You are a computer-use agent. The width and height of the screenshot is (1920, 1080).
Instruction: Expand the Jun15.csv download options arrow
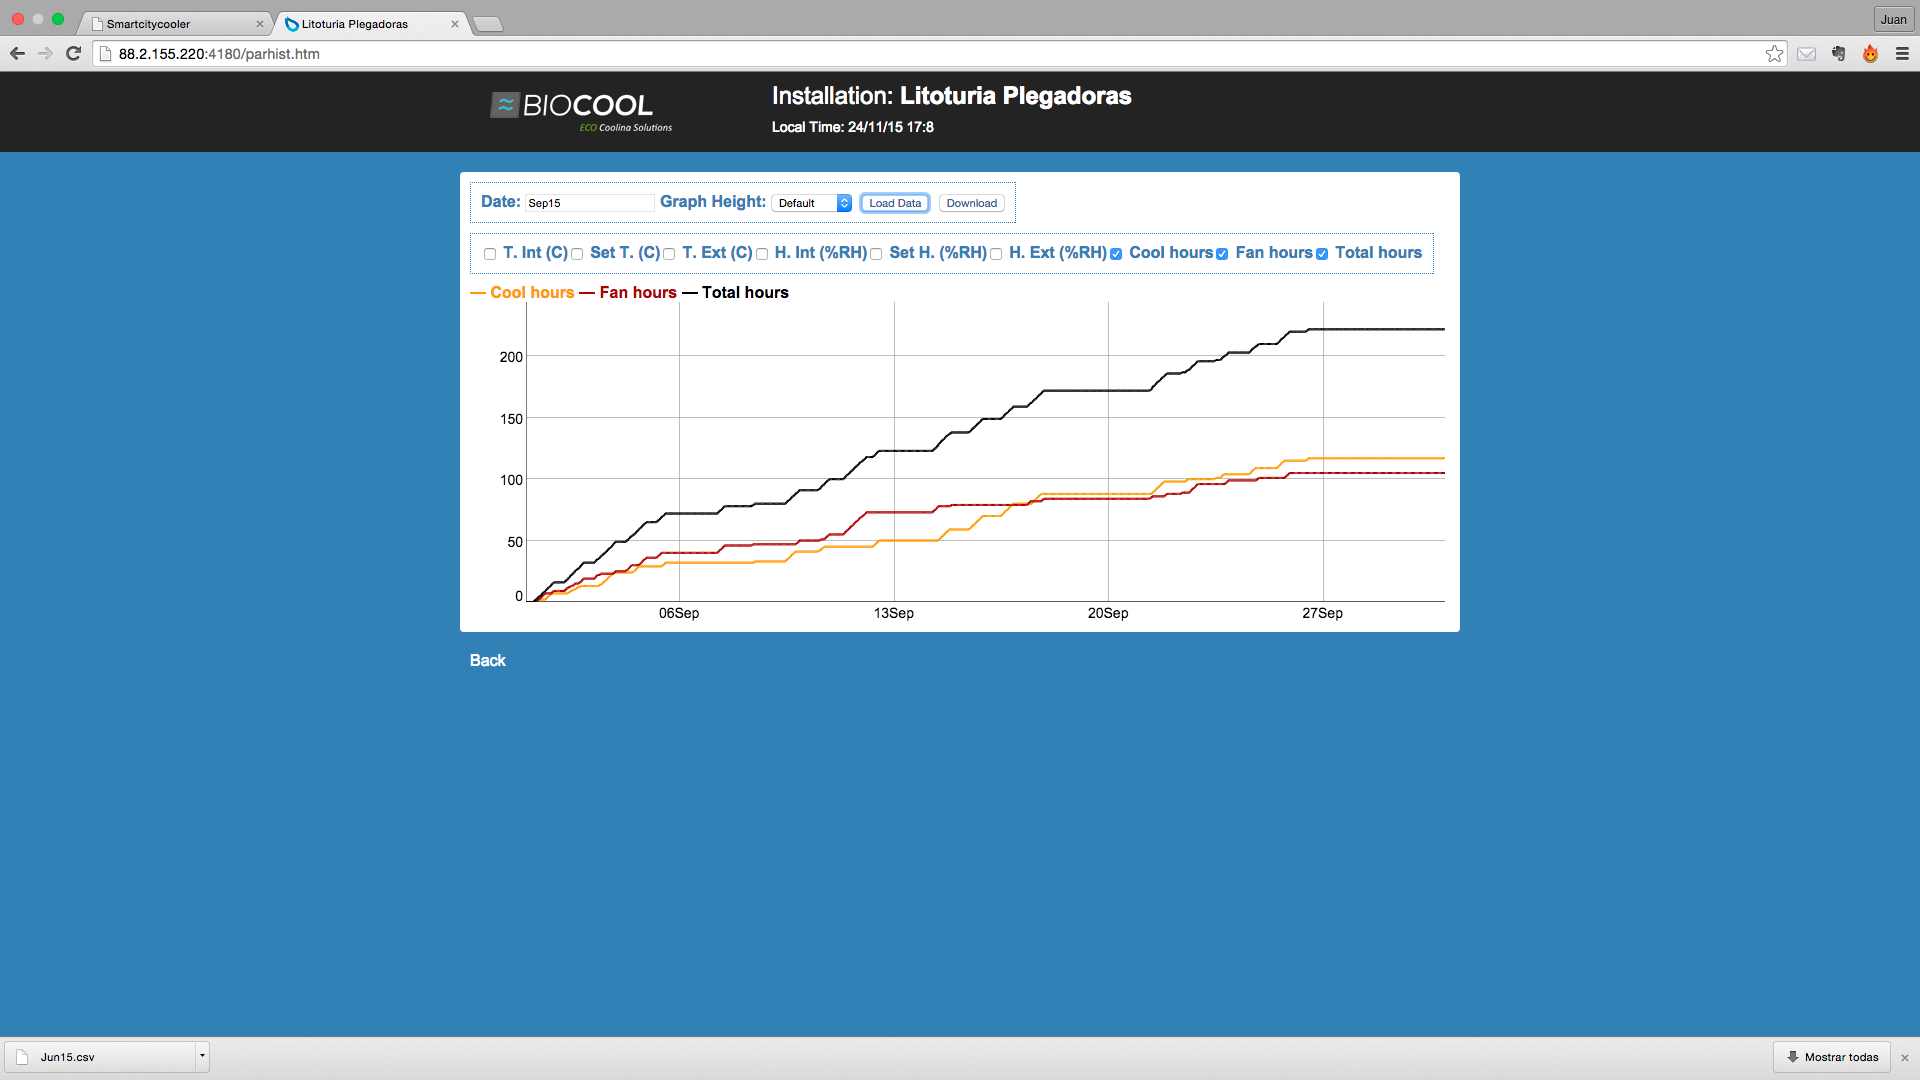202,1056
